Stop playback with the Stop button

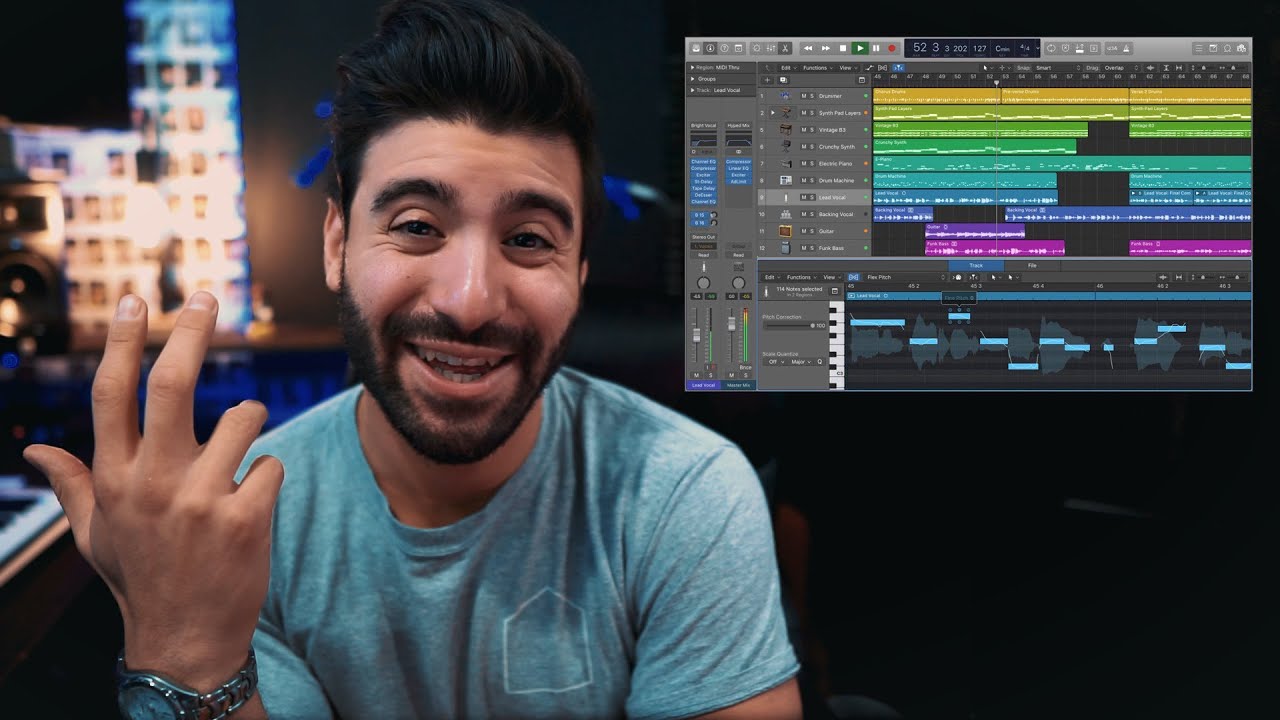pos(842,48)
